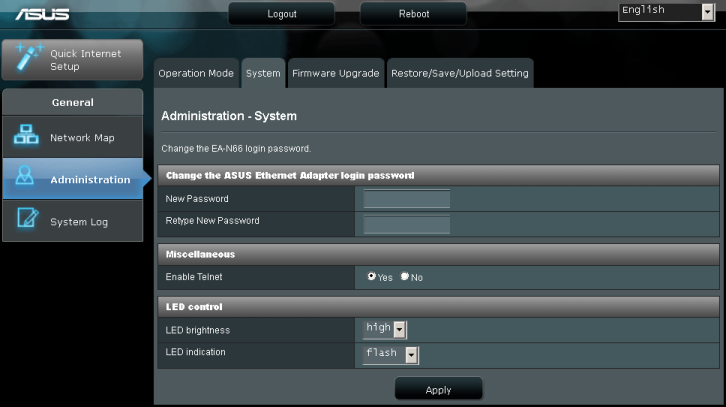The width and height of the screenshot is (726, 407).
Task: Click the Network Map icon
Action: (26, 134)
